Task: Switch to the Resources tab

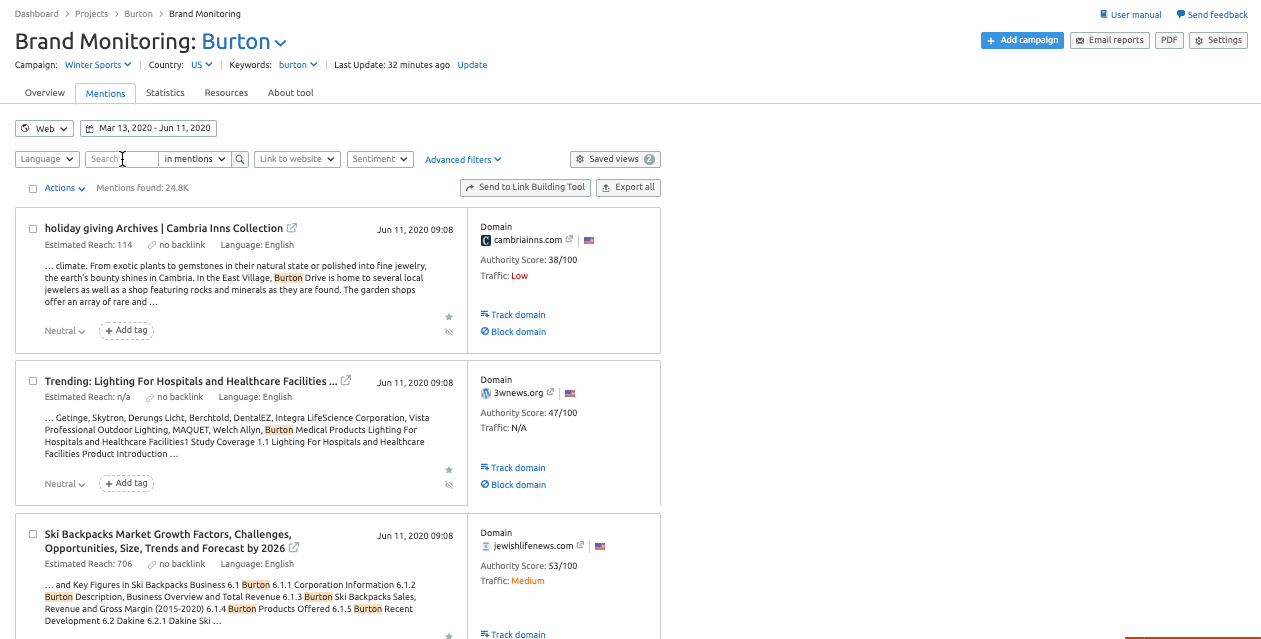Action: tap(226, 93)
